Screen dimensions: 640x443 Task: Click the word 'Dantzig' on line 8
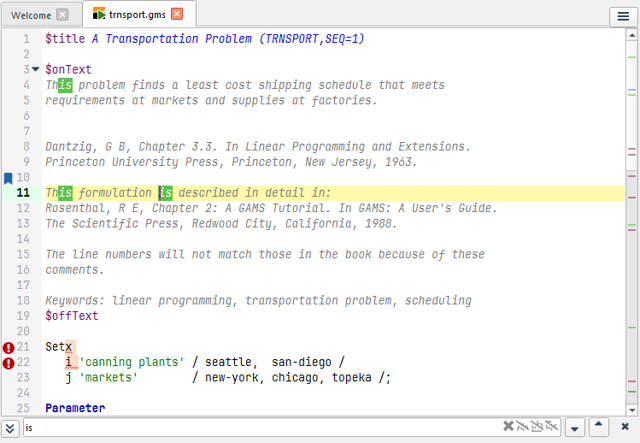[71, 147]
